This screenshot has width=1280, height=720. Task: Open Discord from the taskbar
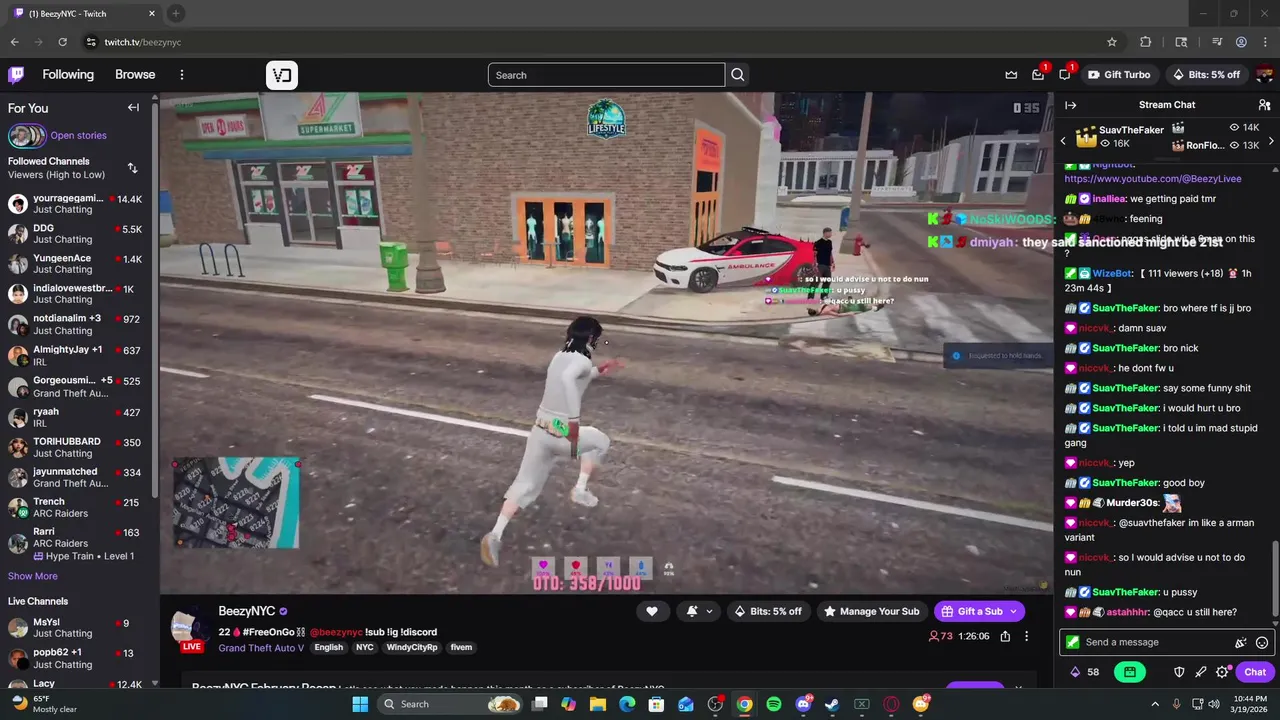point(803,704)
